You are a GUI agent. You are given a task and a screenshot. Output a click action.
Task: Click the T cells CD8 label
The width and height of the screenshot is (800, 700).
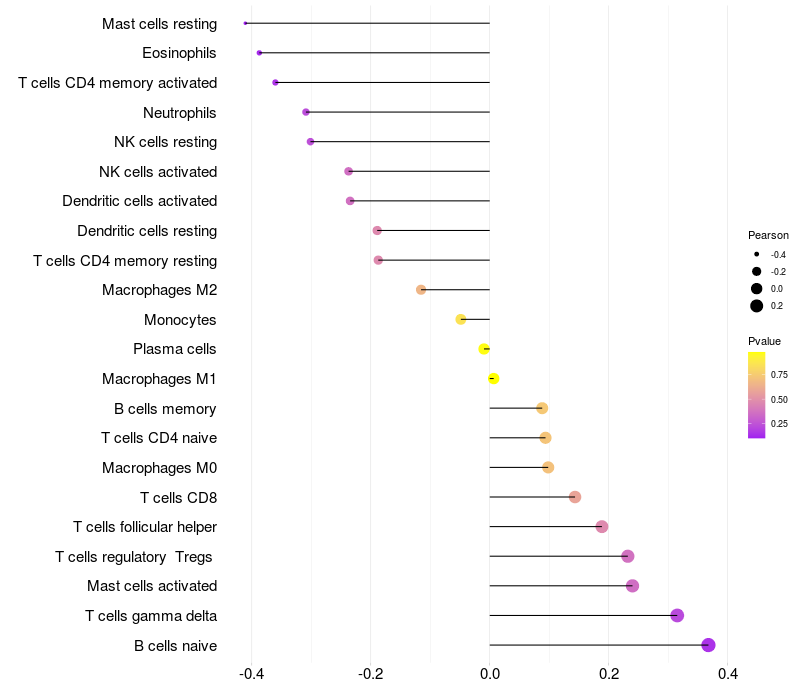click(x=179, y=497)
